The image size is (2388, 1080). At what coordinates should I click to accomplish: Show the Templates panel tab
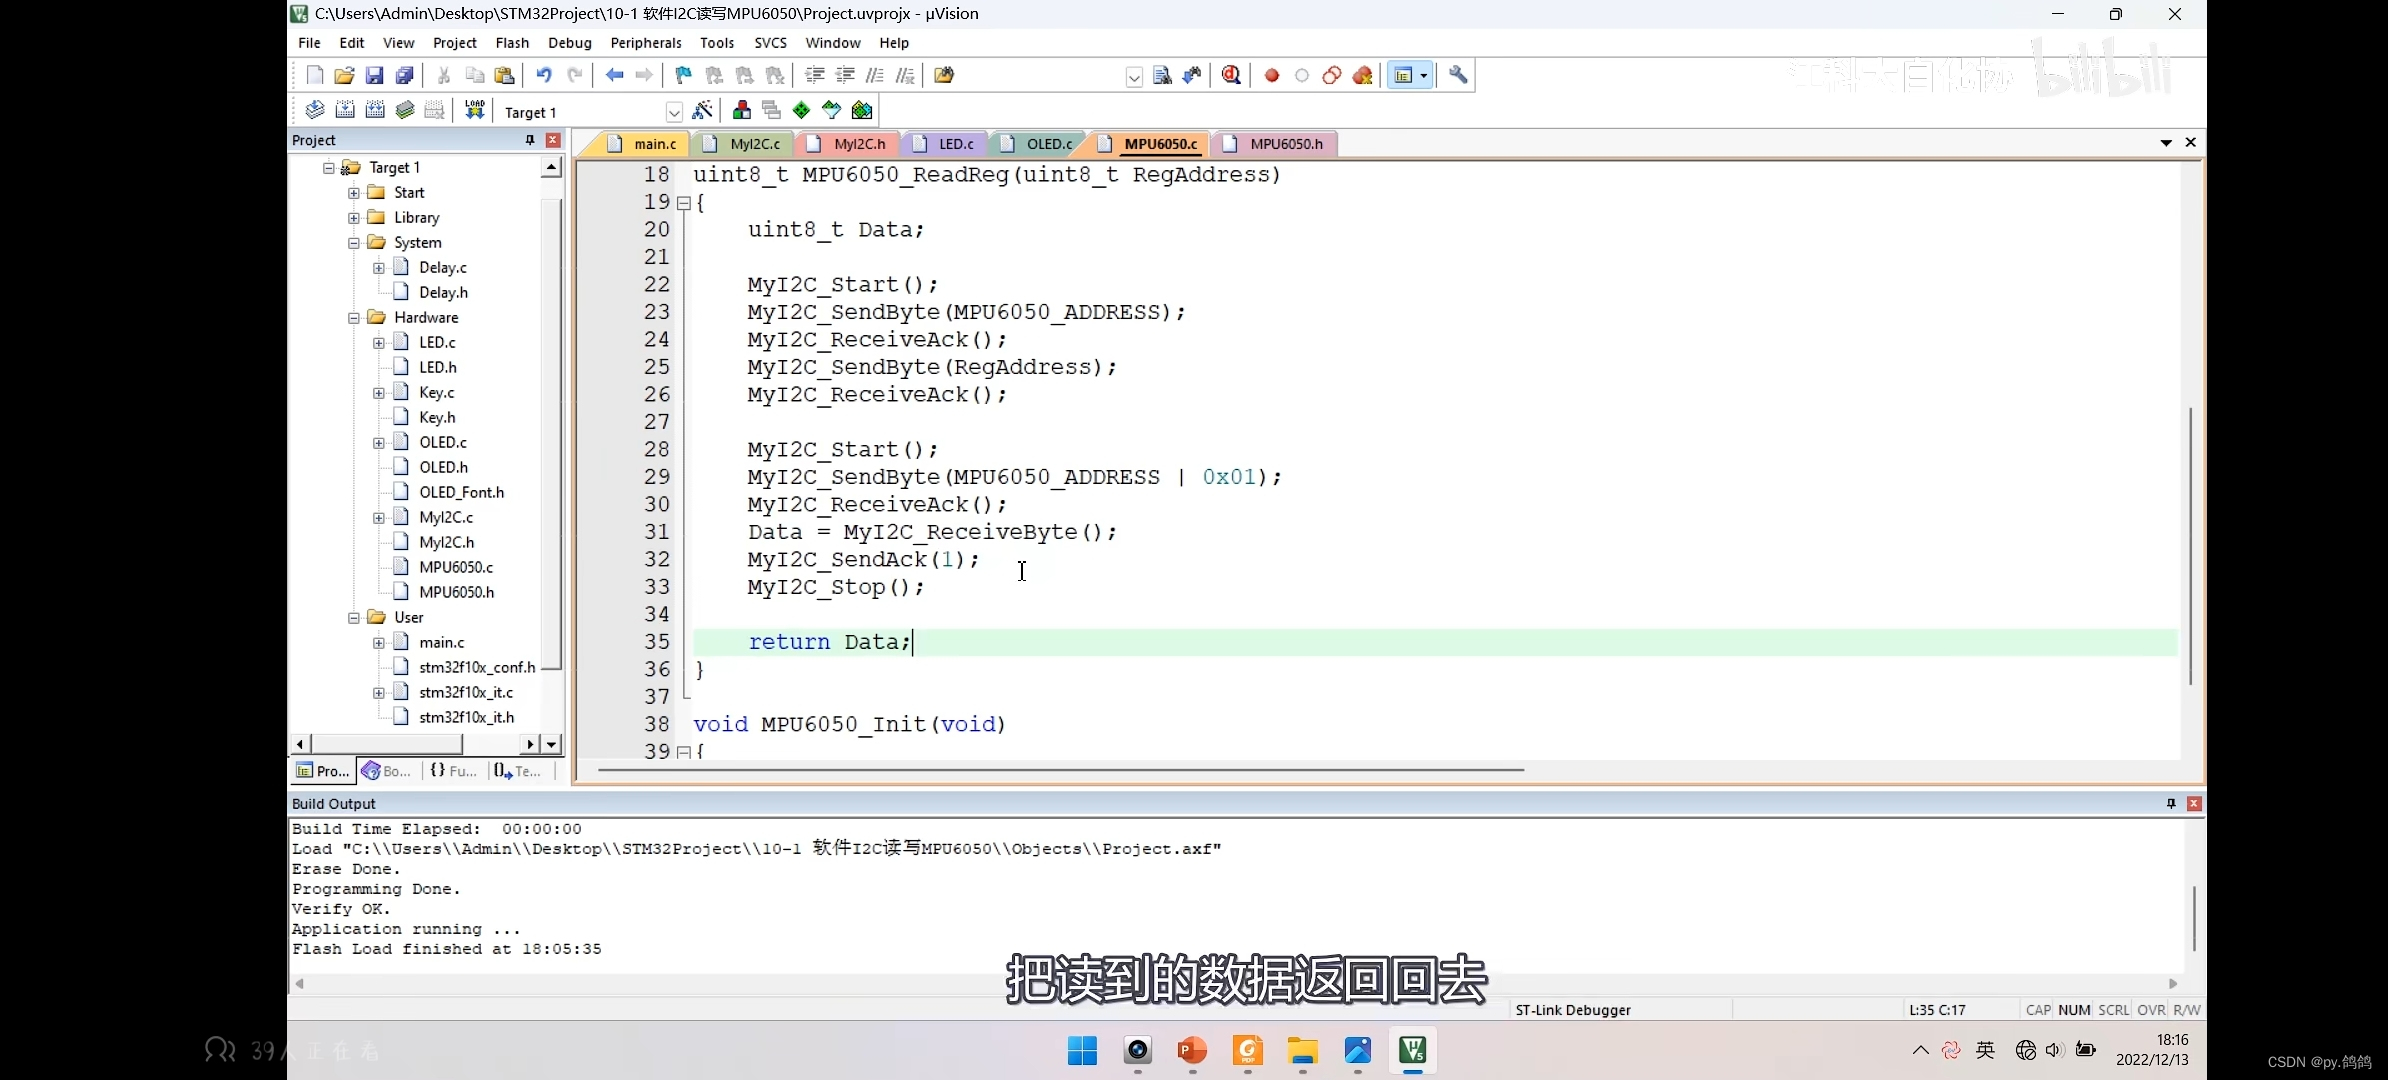(x=518, y=771)
